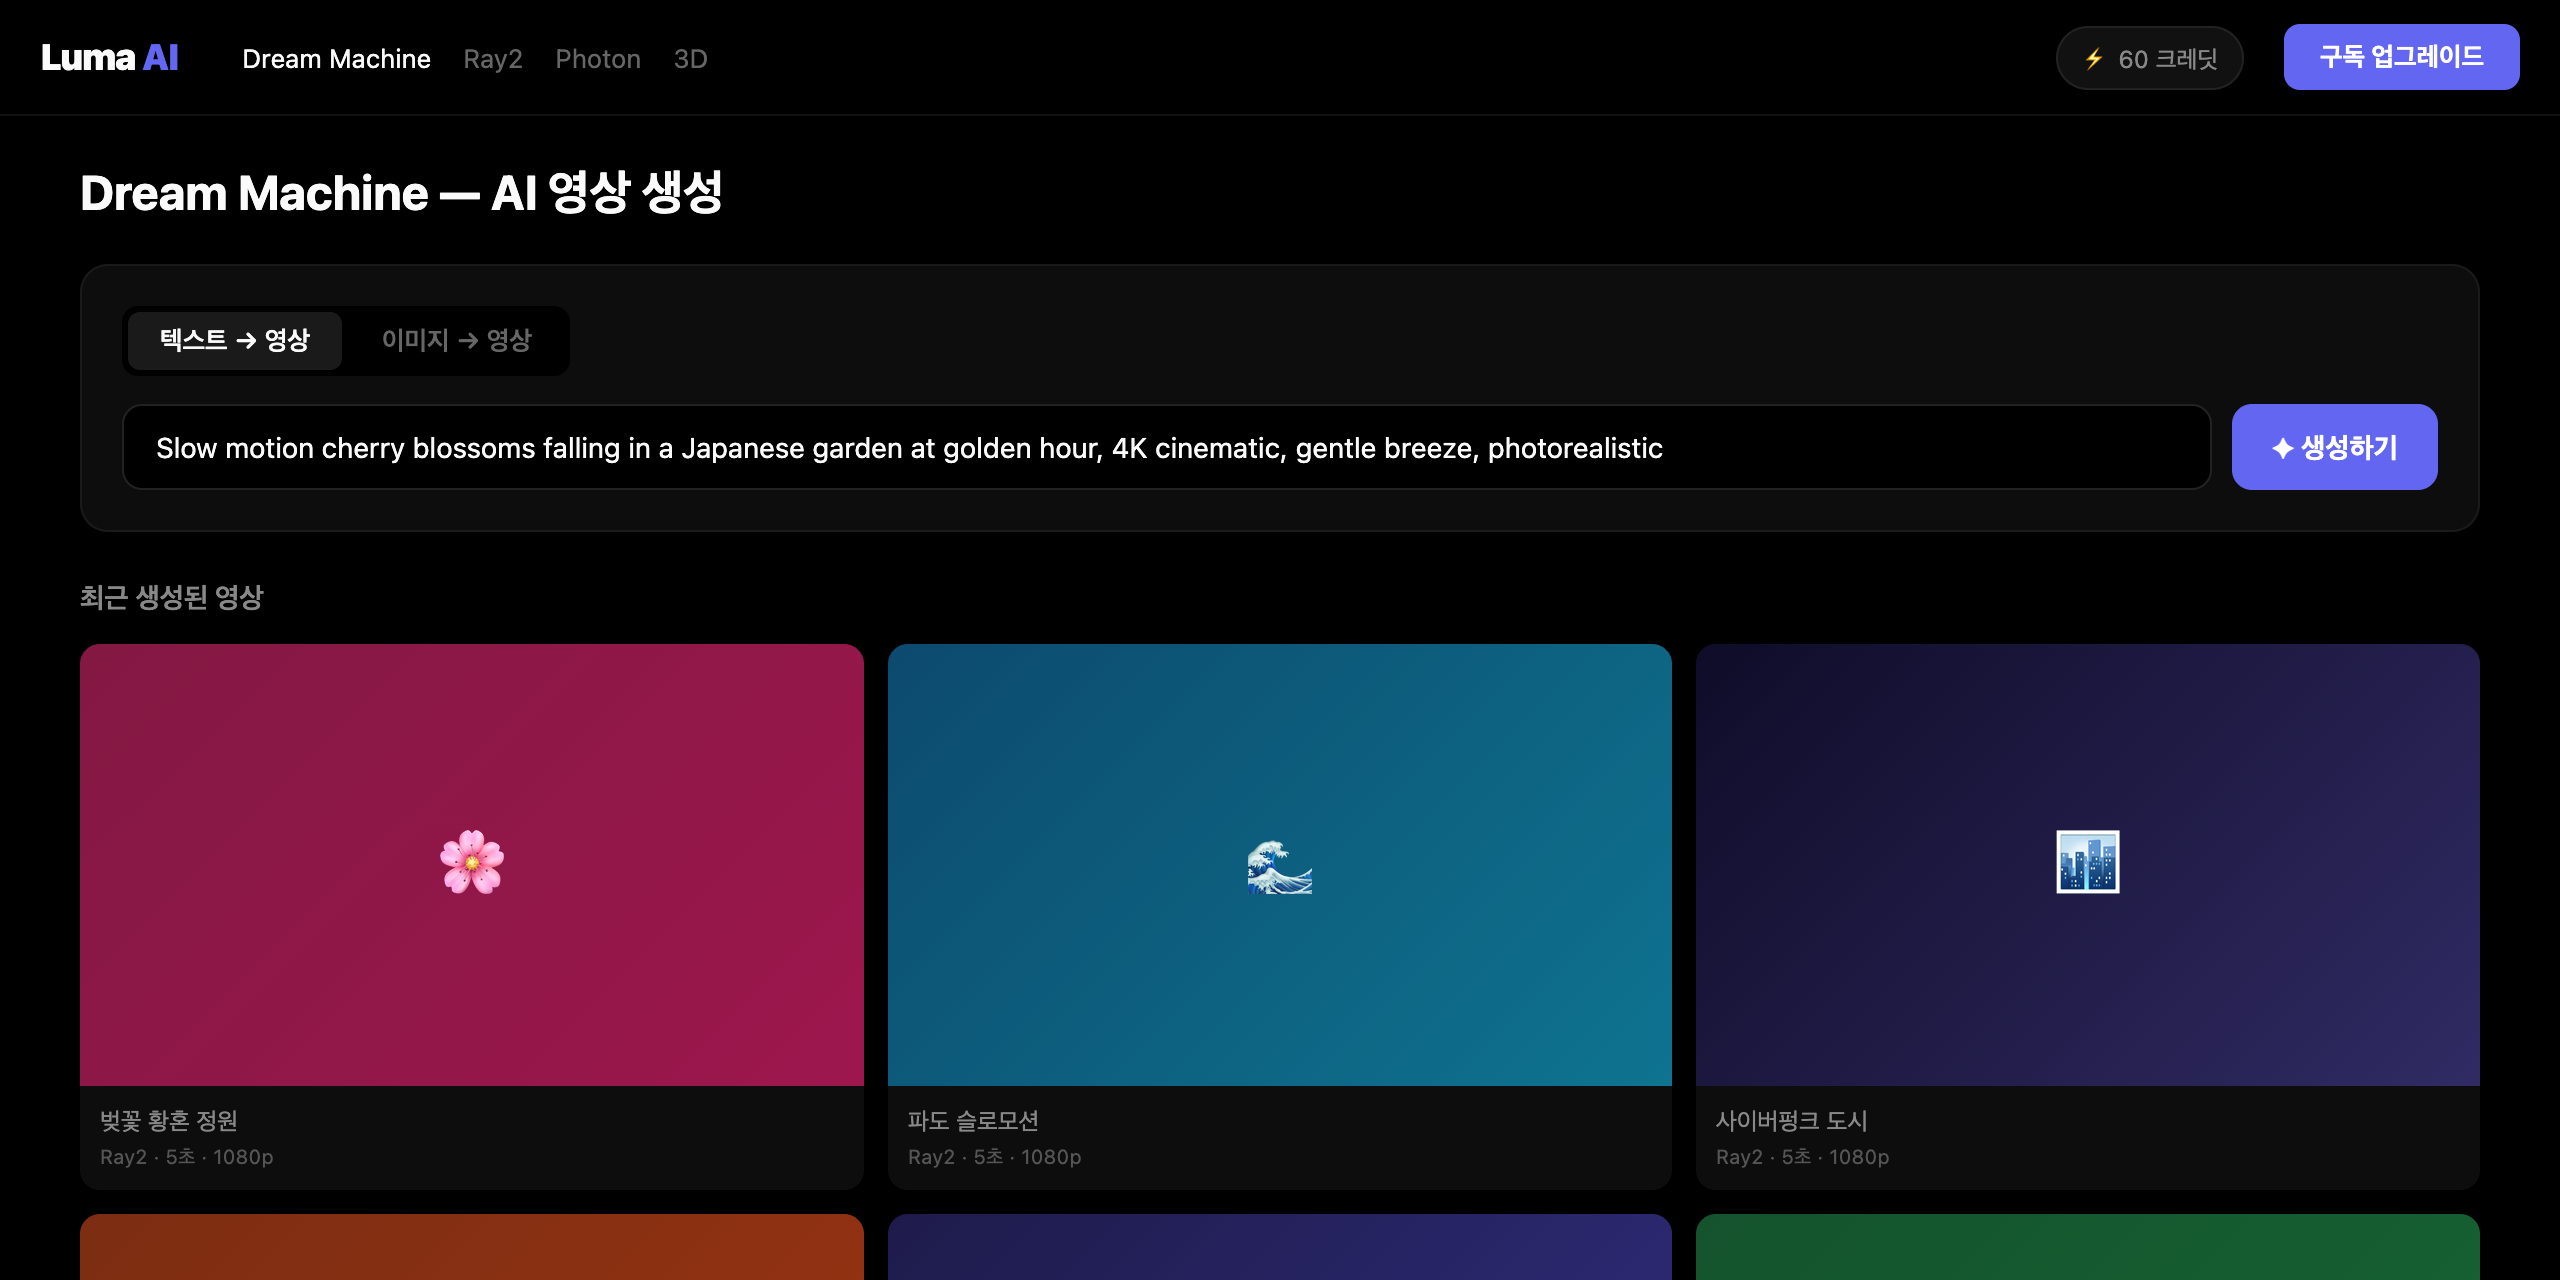Open the 파도 슬로모션 wave thumbnail
Screen dimensions: 2560x1280
(x=1280, y=865)
